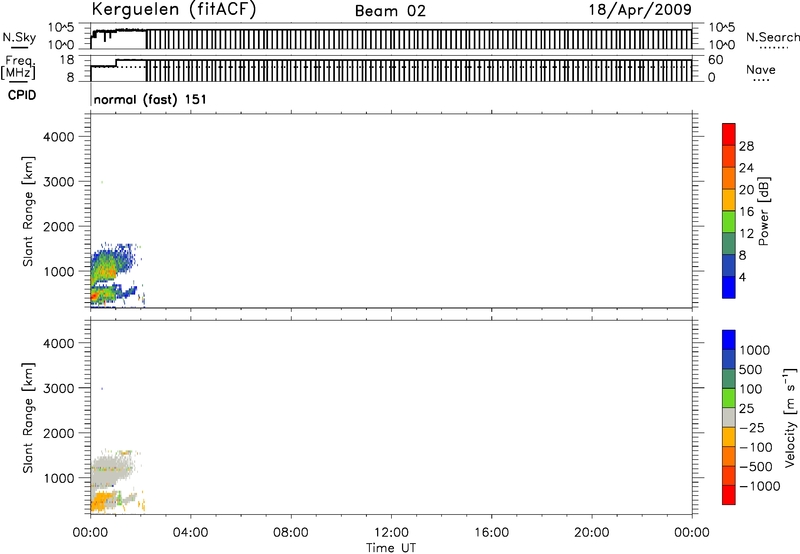Click the date '18/Apr/2009'

[640, 10]
